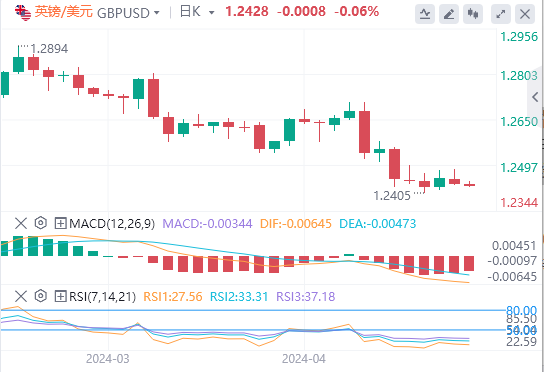
Task: Click the UK/US flag currency icon
Action: click(x=23, y=12)
